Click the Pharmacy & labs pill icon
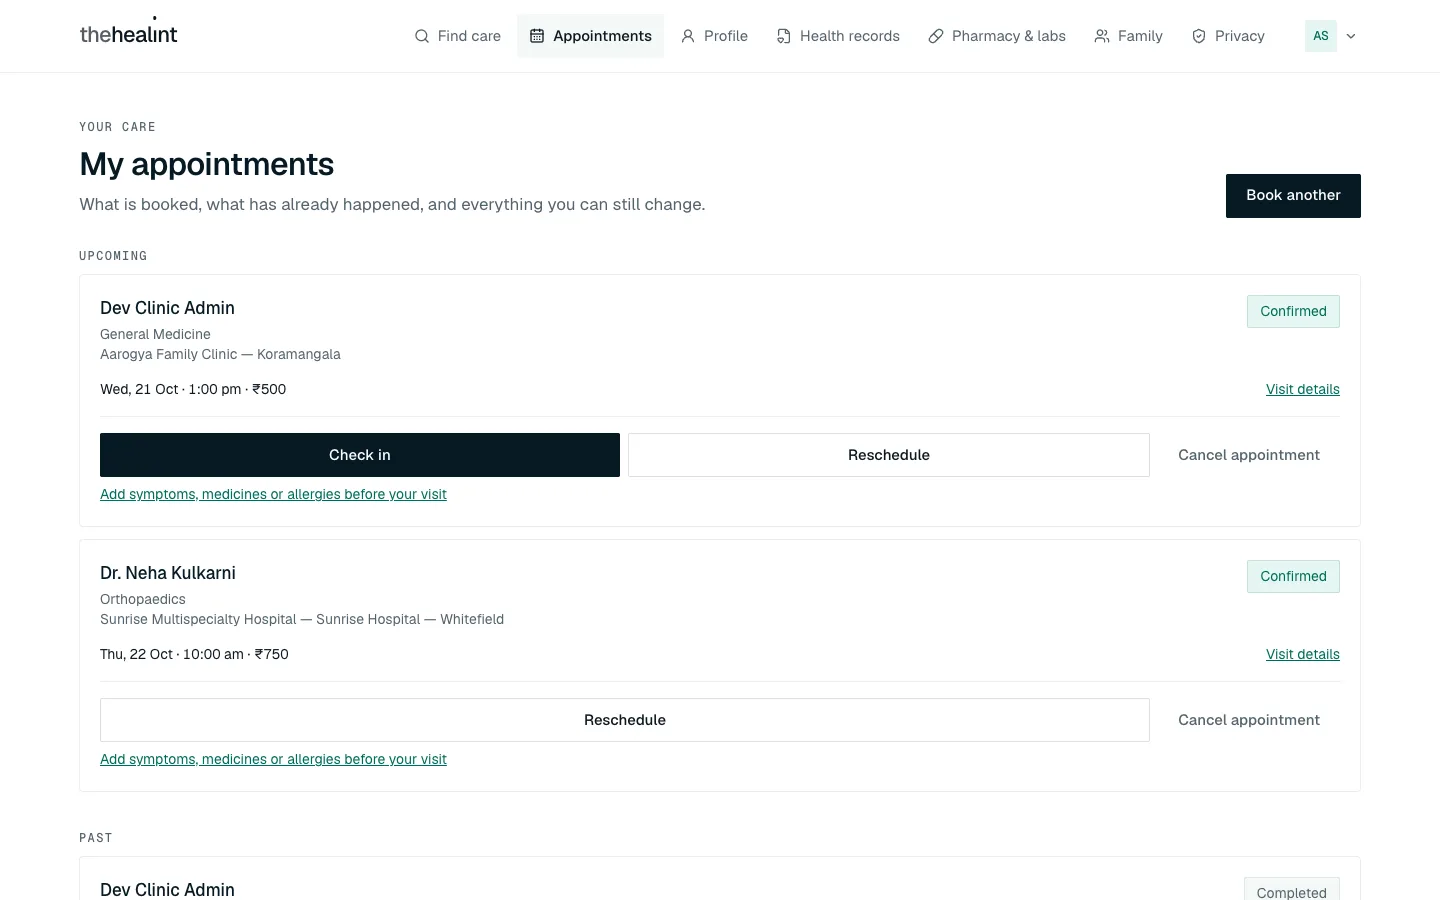Viewport: 1440px width, 900px height. pyautogui.click(x=936, y=36)
